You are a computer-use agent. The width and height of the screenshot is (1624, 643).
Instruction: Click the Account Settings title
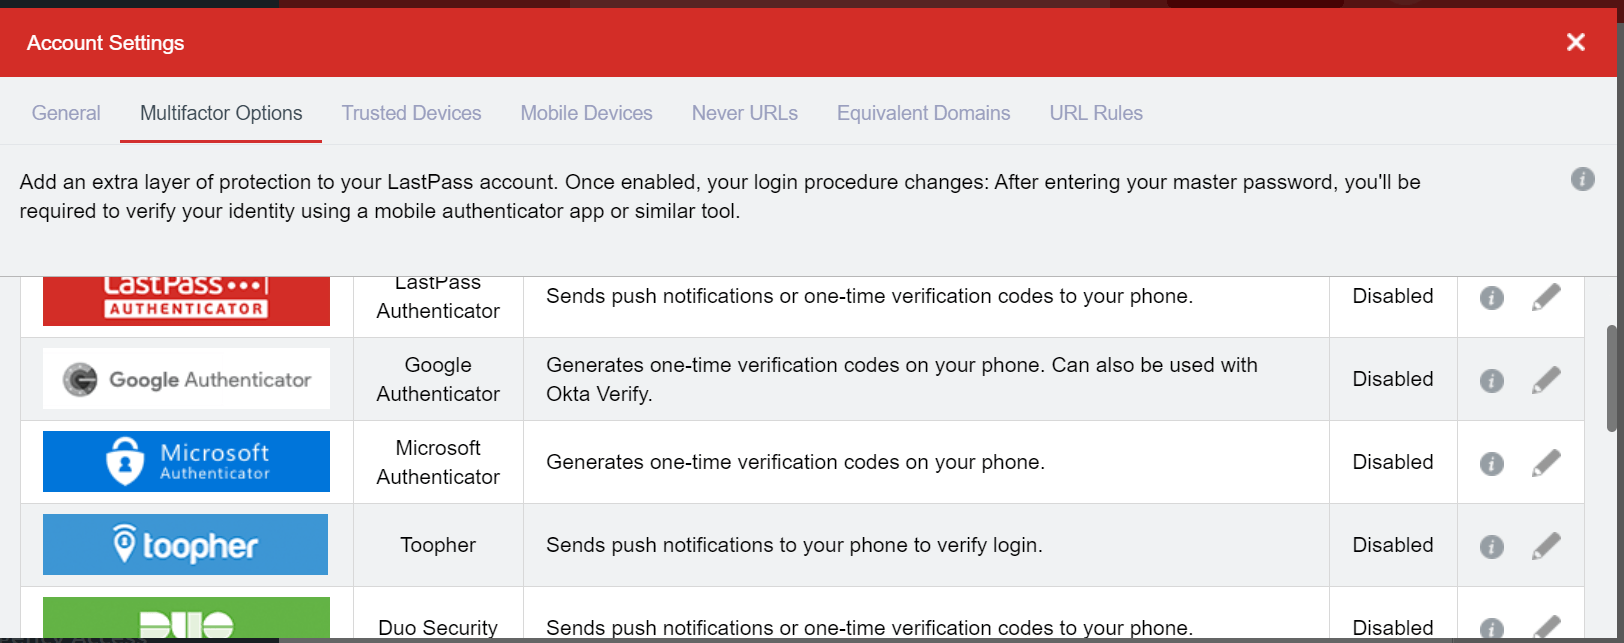(x=106, y=43)
